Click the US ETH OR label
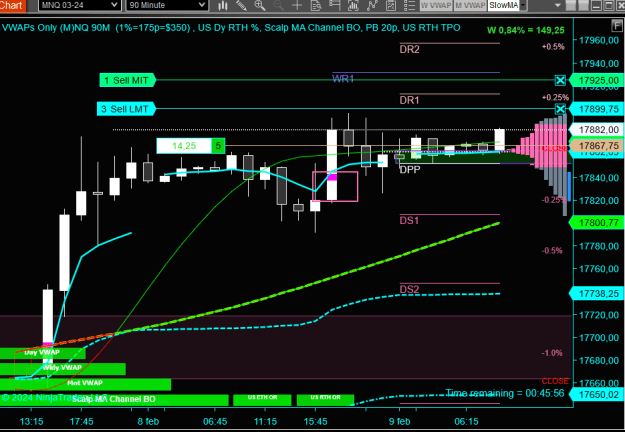This screenshot has height=432, width=625. [262, 399]
